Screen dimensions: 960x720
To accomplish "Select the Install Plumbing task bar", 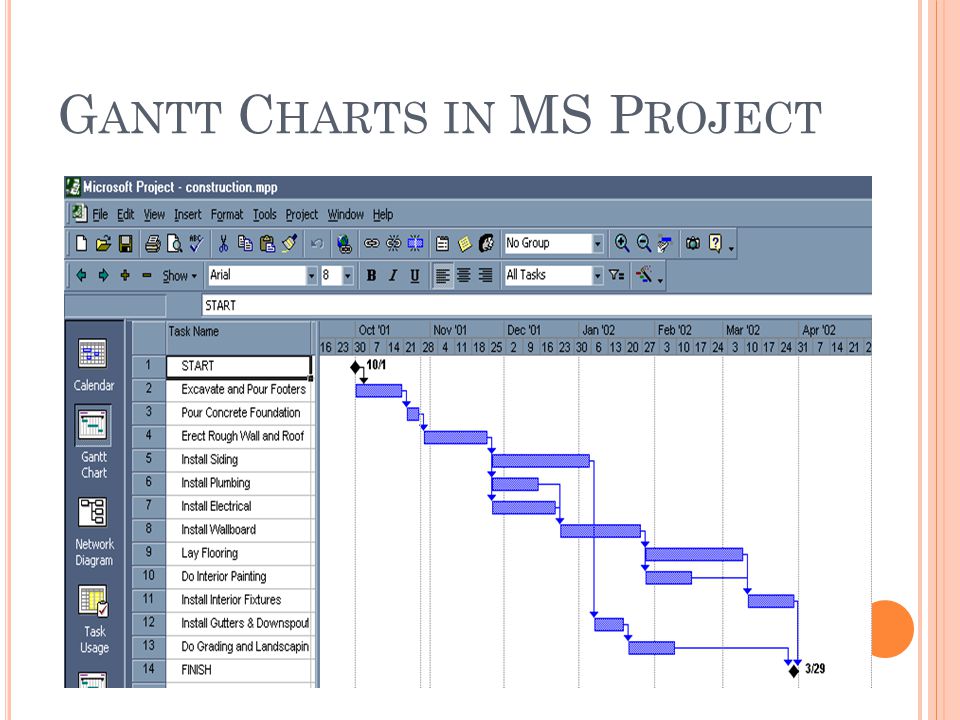I will point(515,484).
